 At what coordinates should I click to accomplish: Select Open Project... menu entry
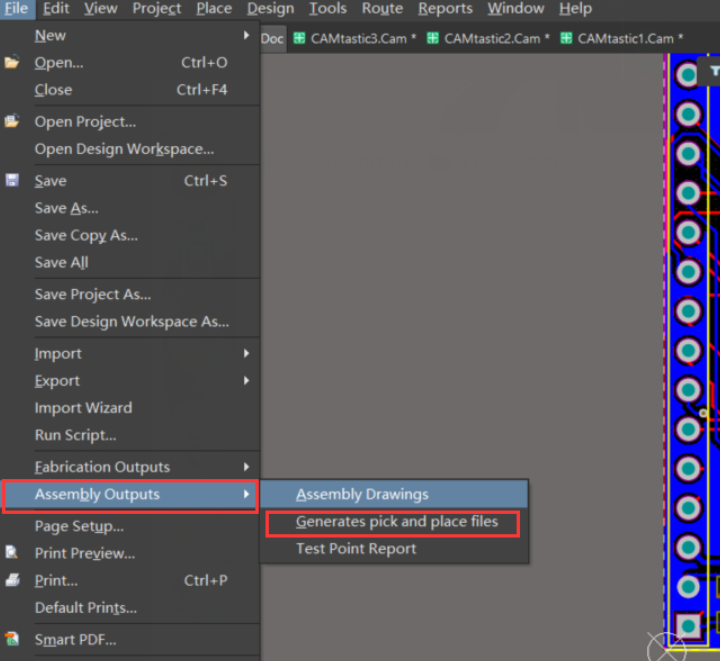[130, 121]
